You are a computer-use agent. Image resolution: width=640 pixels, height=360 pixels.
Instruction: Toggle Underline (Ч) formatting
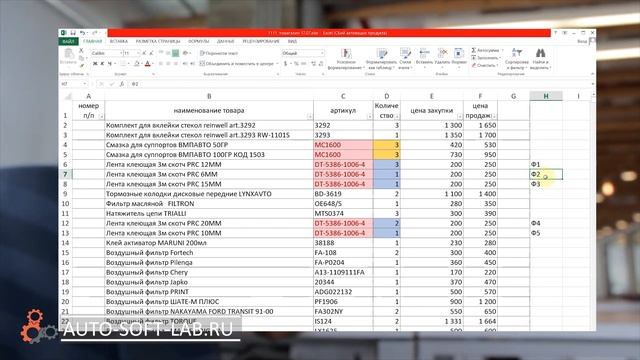tap(110, 64)
